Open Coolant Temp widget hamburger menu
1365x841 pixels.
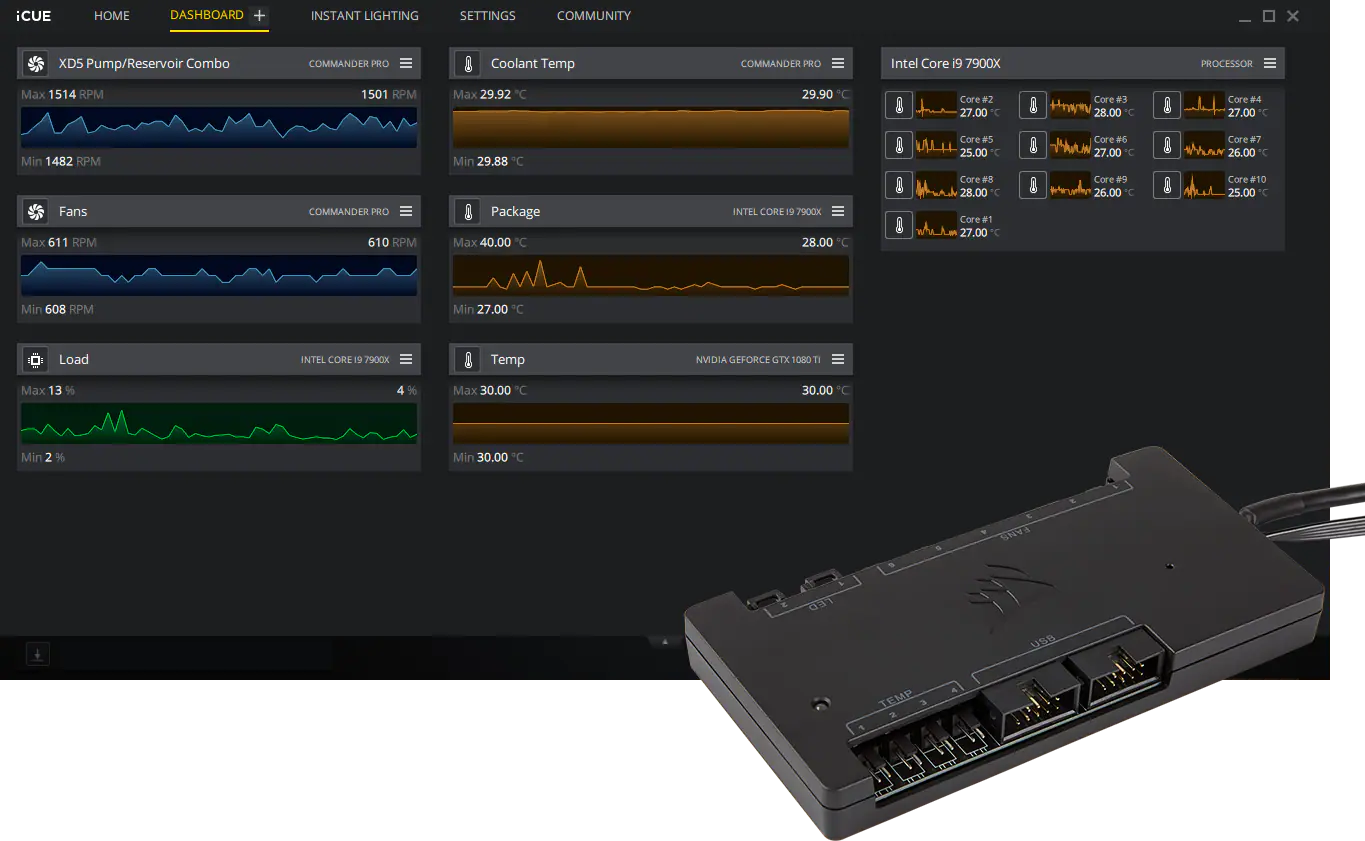(x=838, y=63)
